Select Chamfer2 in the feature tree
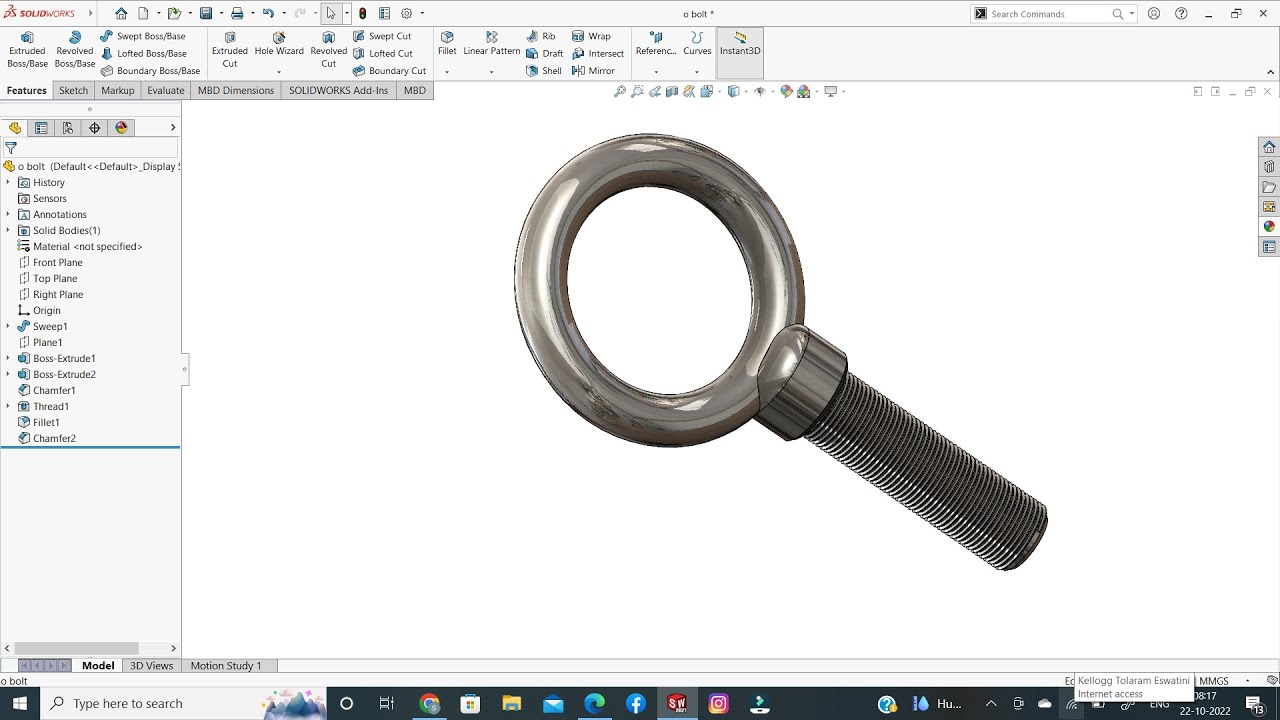 pos(47,438)
